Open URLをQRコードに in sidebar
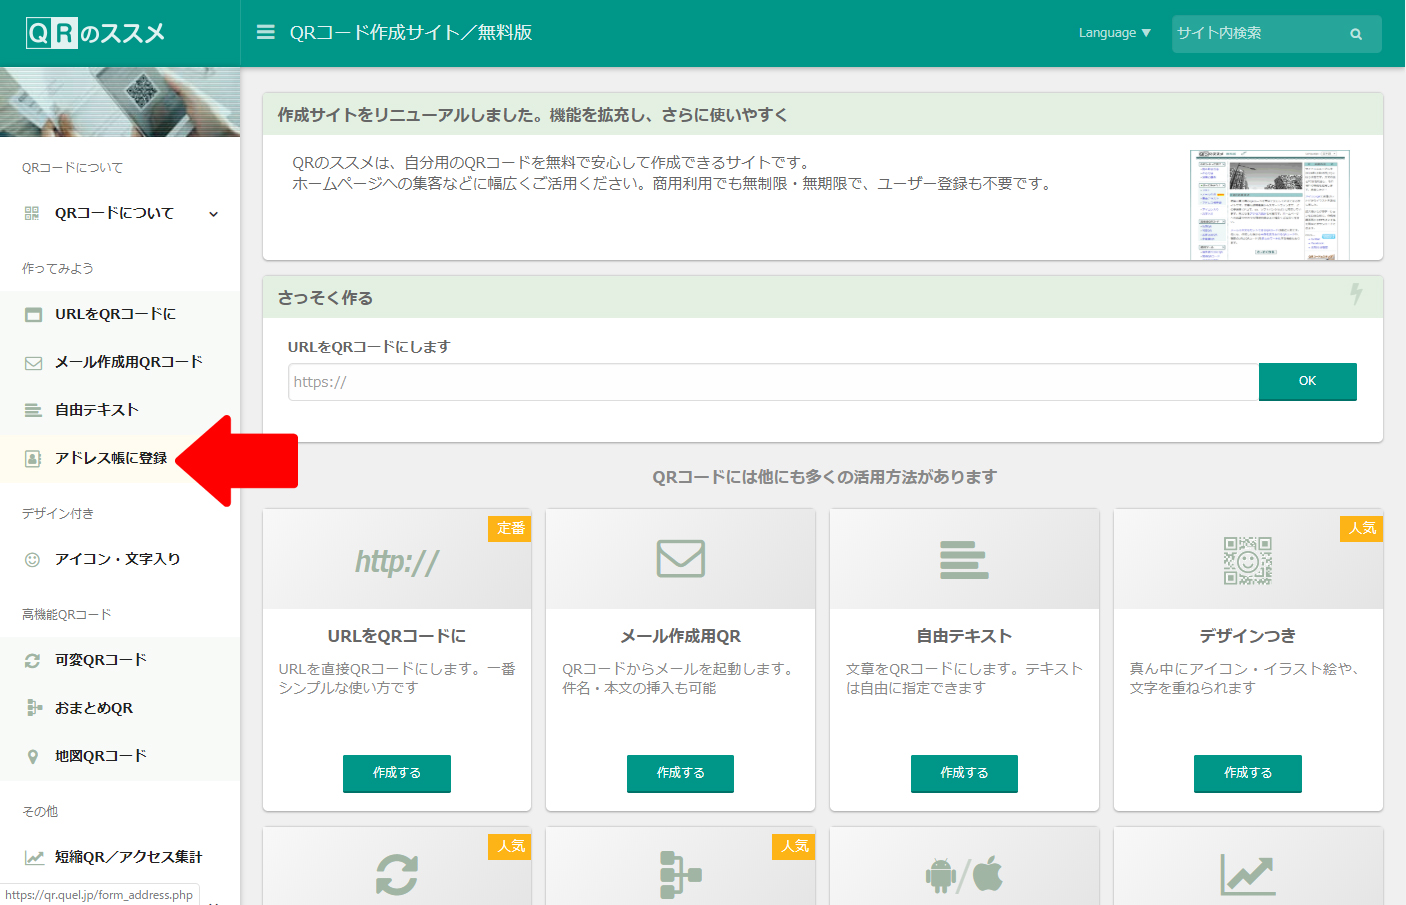 (x=120, y=314)
